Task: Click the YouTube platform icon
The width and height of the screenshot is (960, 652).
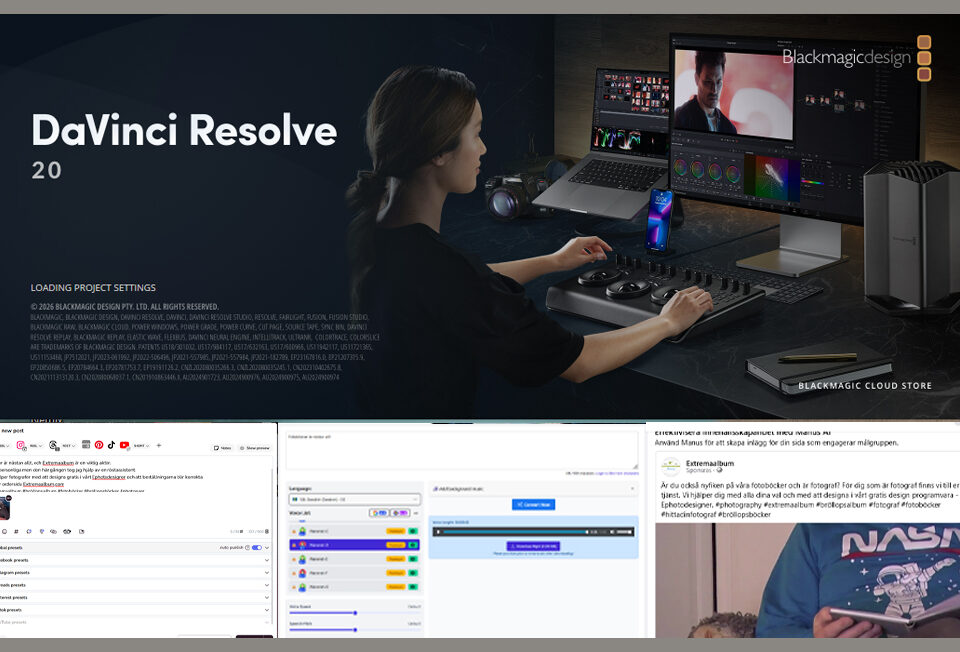Action: [x=125, y=445]
